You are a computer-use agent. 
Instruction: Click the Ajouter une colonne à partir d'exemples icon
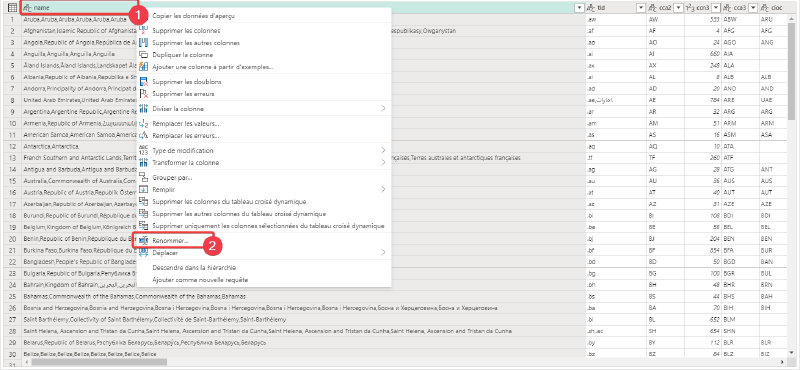(x=143, y=67)
